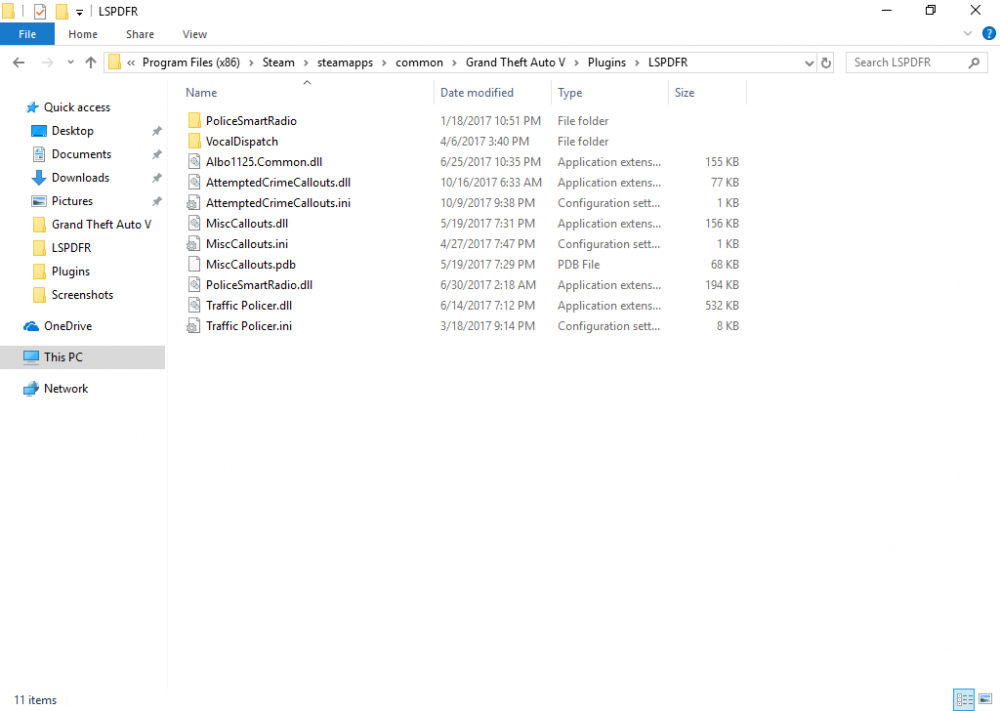The width and height of the screenshot is (1000, 711).
Task: Select the PoliceSmartRadio.dll file icon
Action: coord(195,284)
